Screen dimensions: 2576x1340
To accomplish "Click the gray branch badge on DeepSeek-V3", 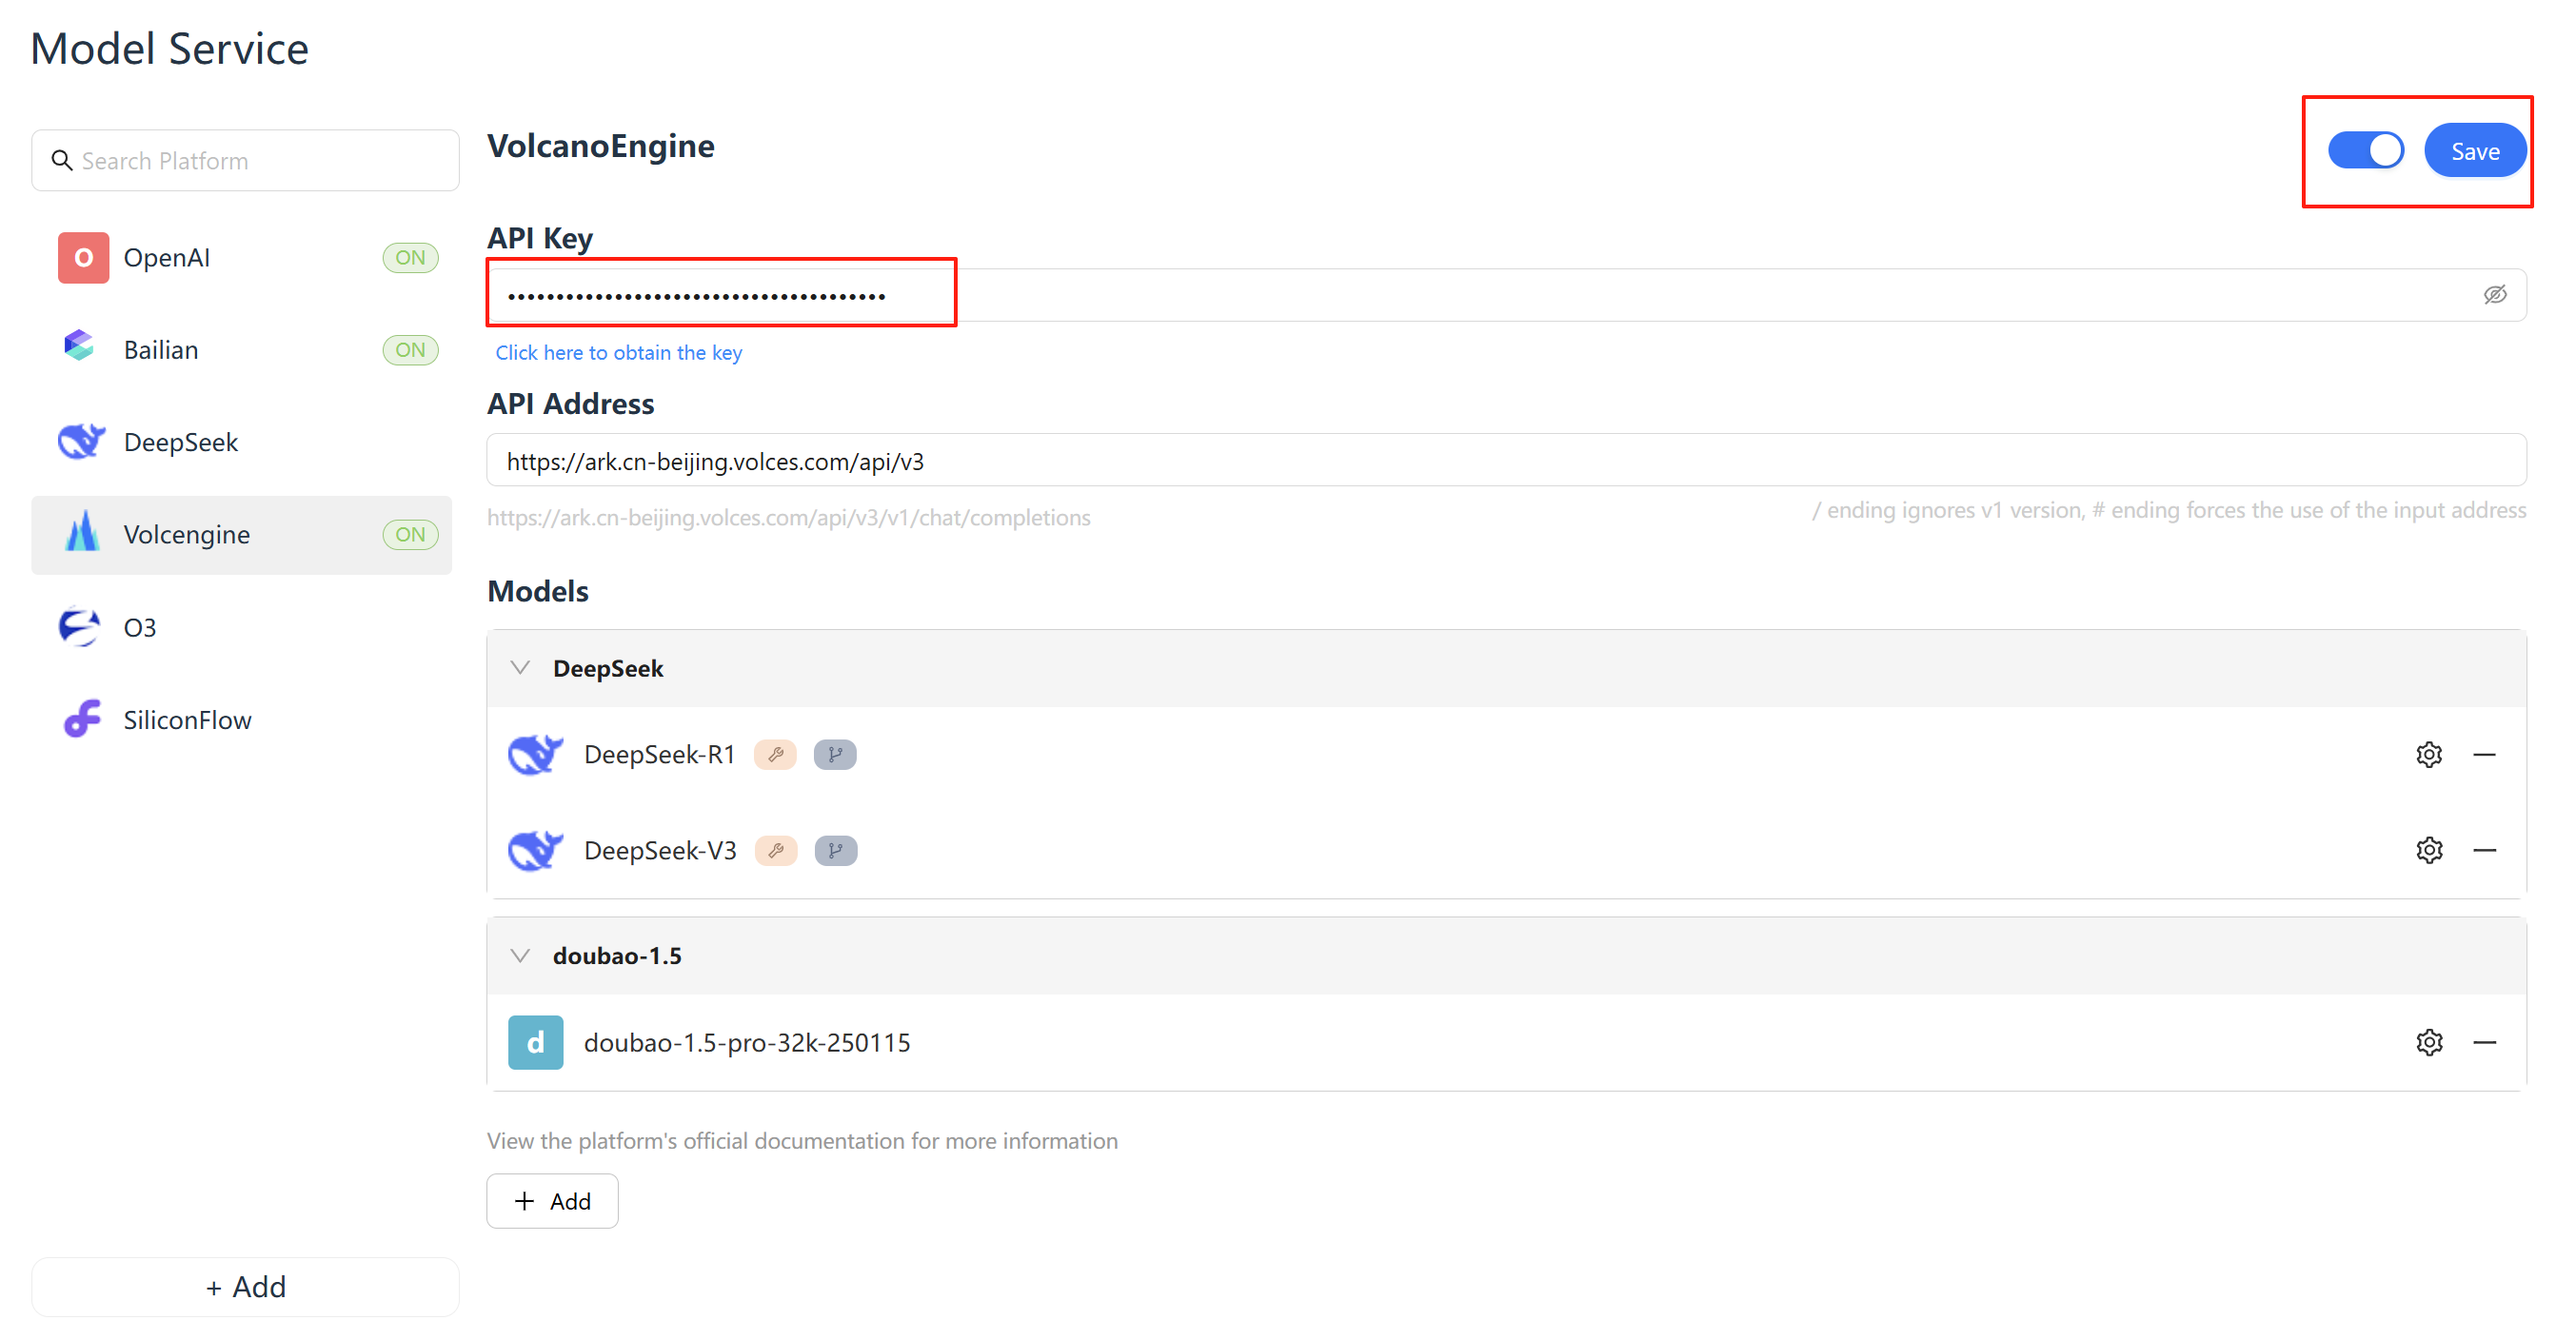I will pos(836,850).
